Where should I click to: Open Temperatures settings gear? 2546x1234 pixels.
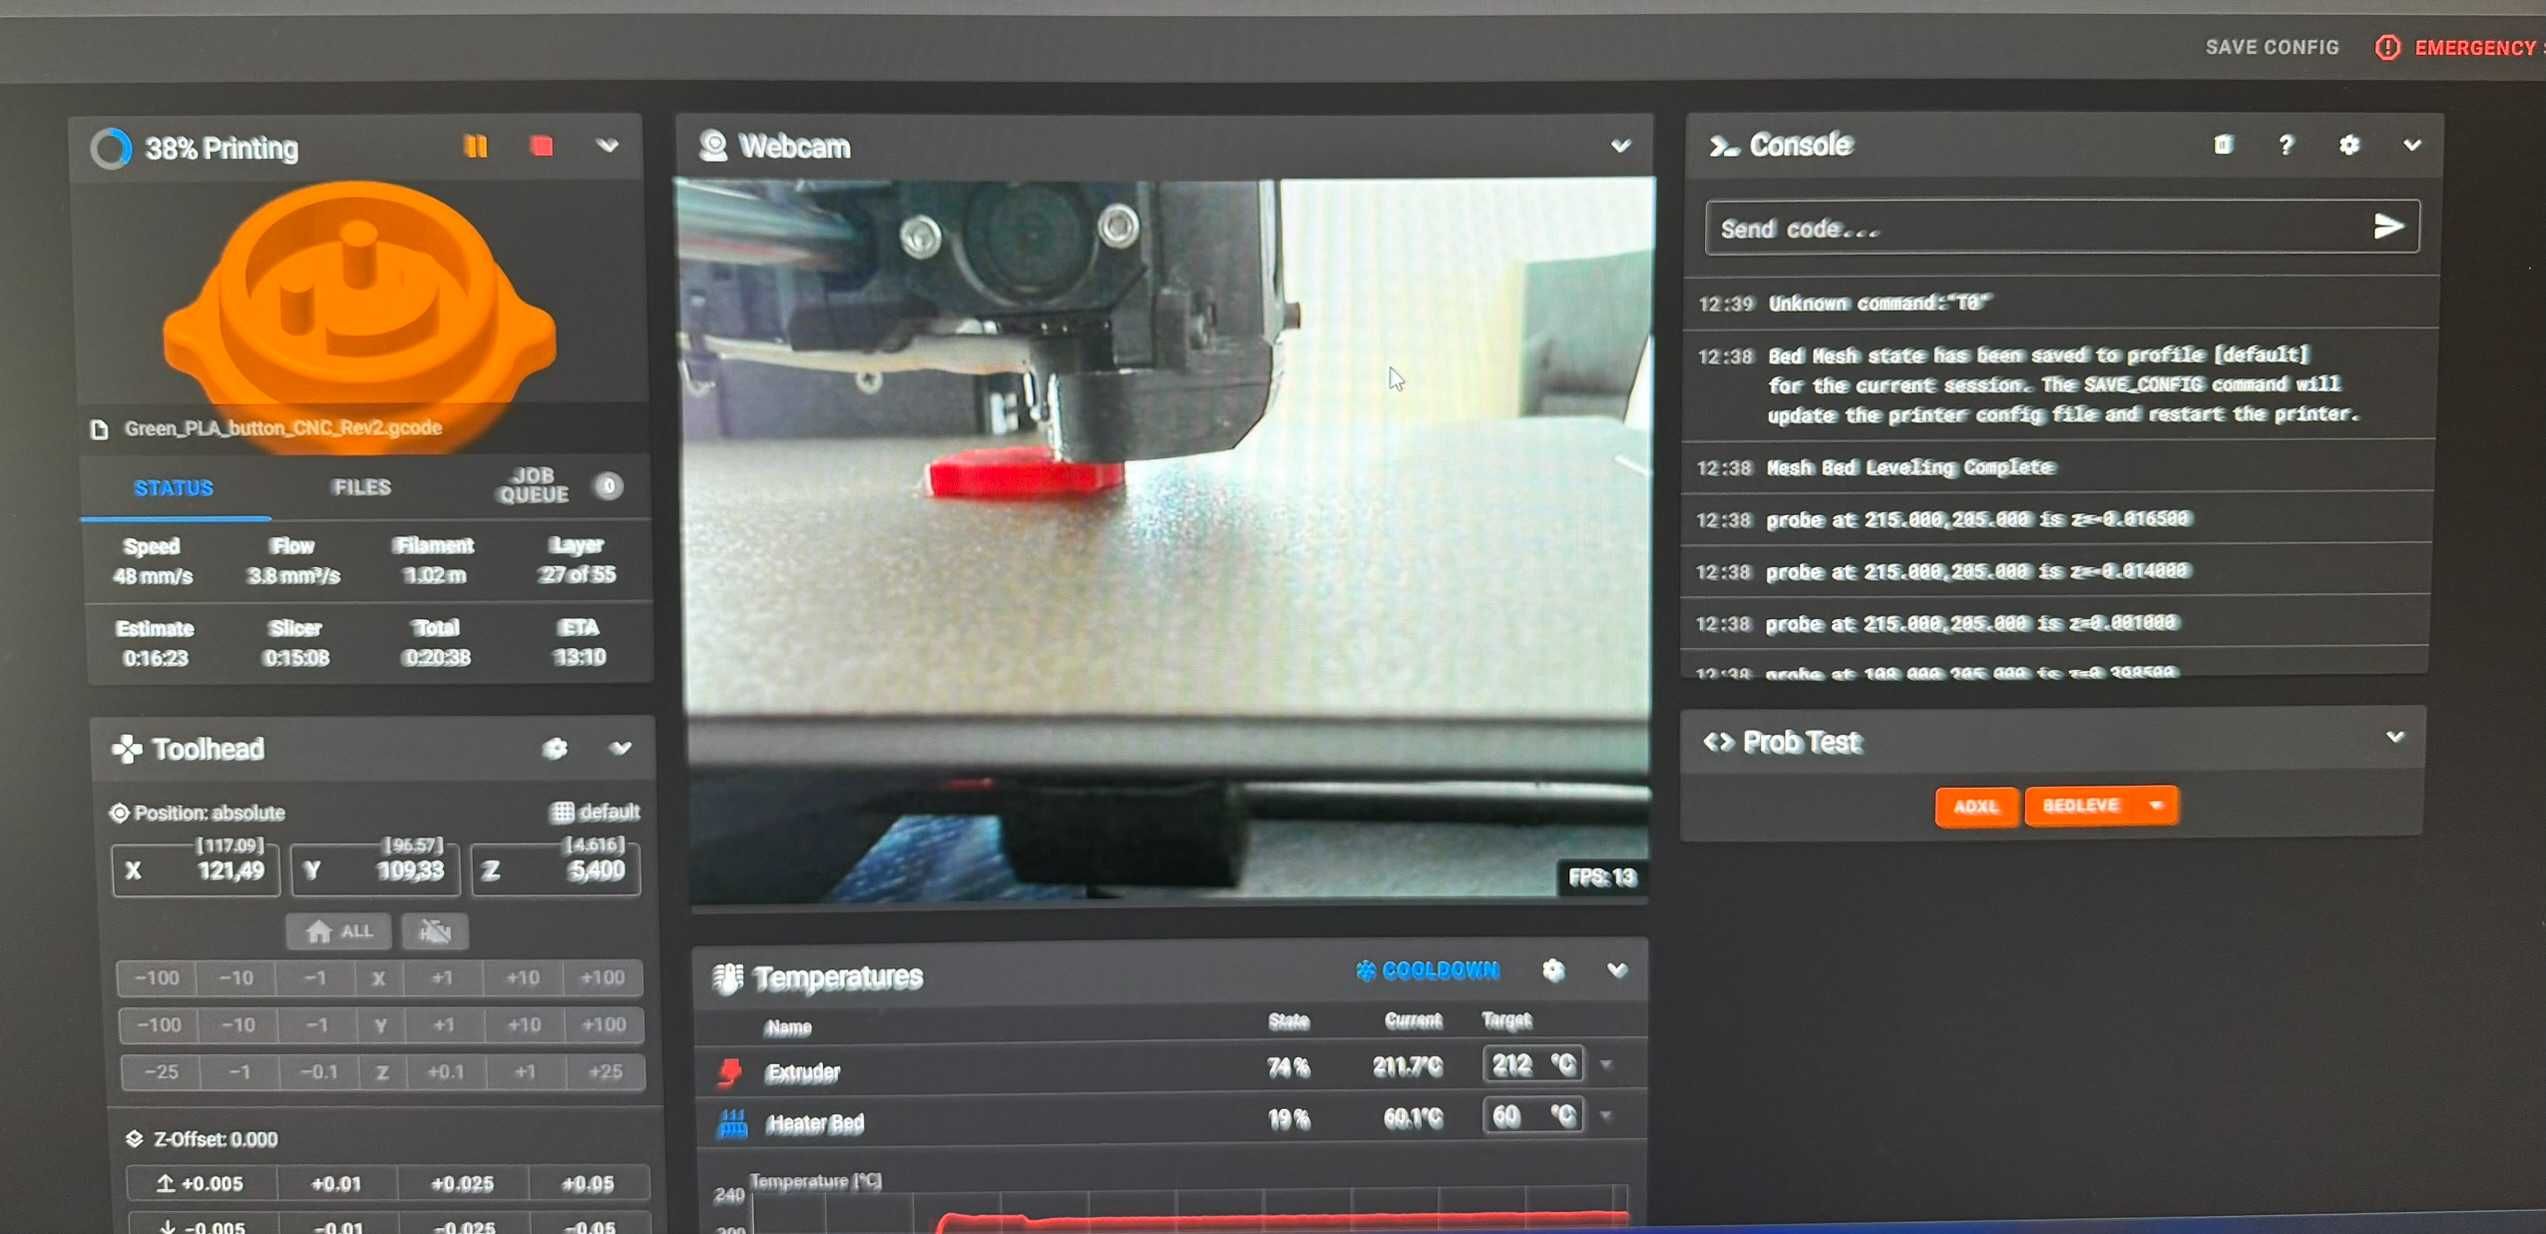click(1553, 970)
